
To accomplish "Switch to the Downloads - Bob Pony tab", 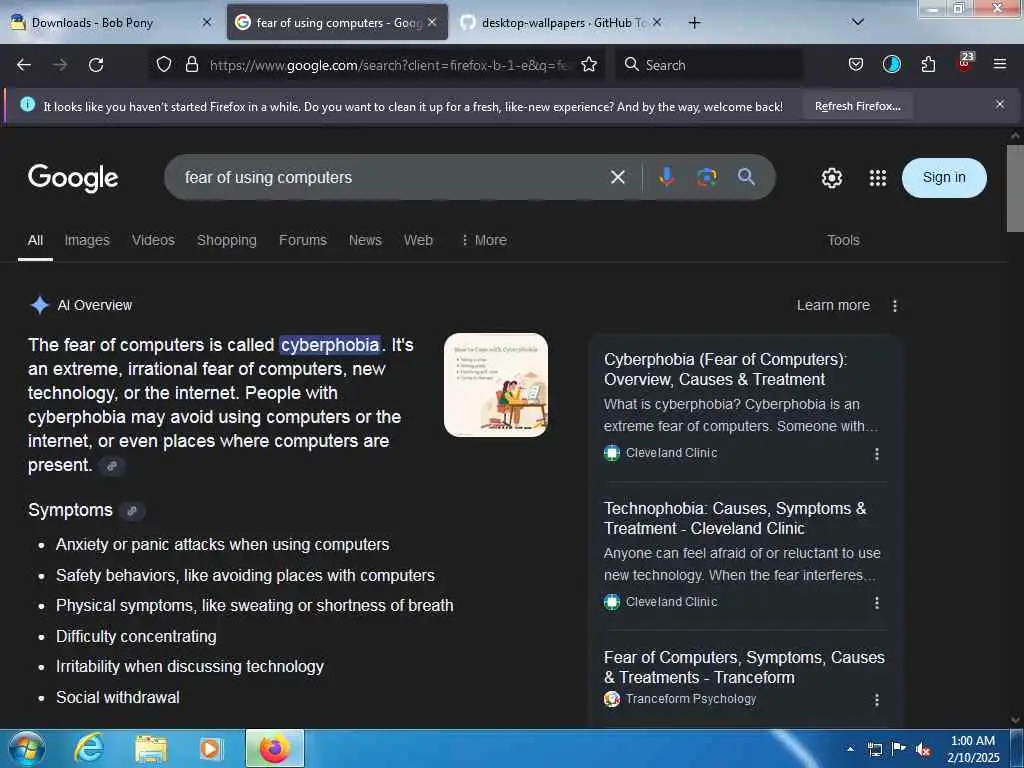I will (x=92, y=23).
